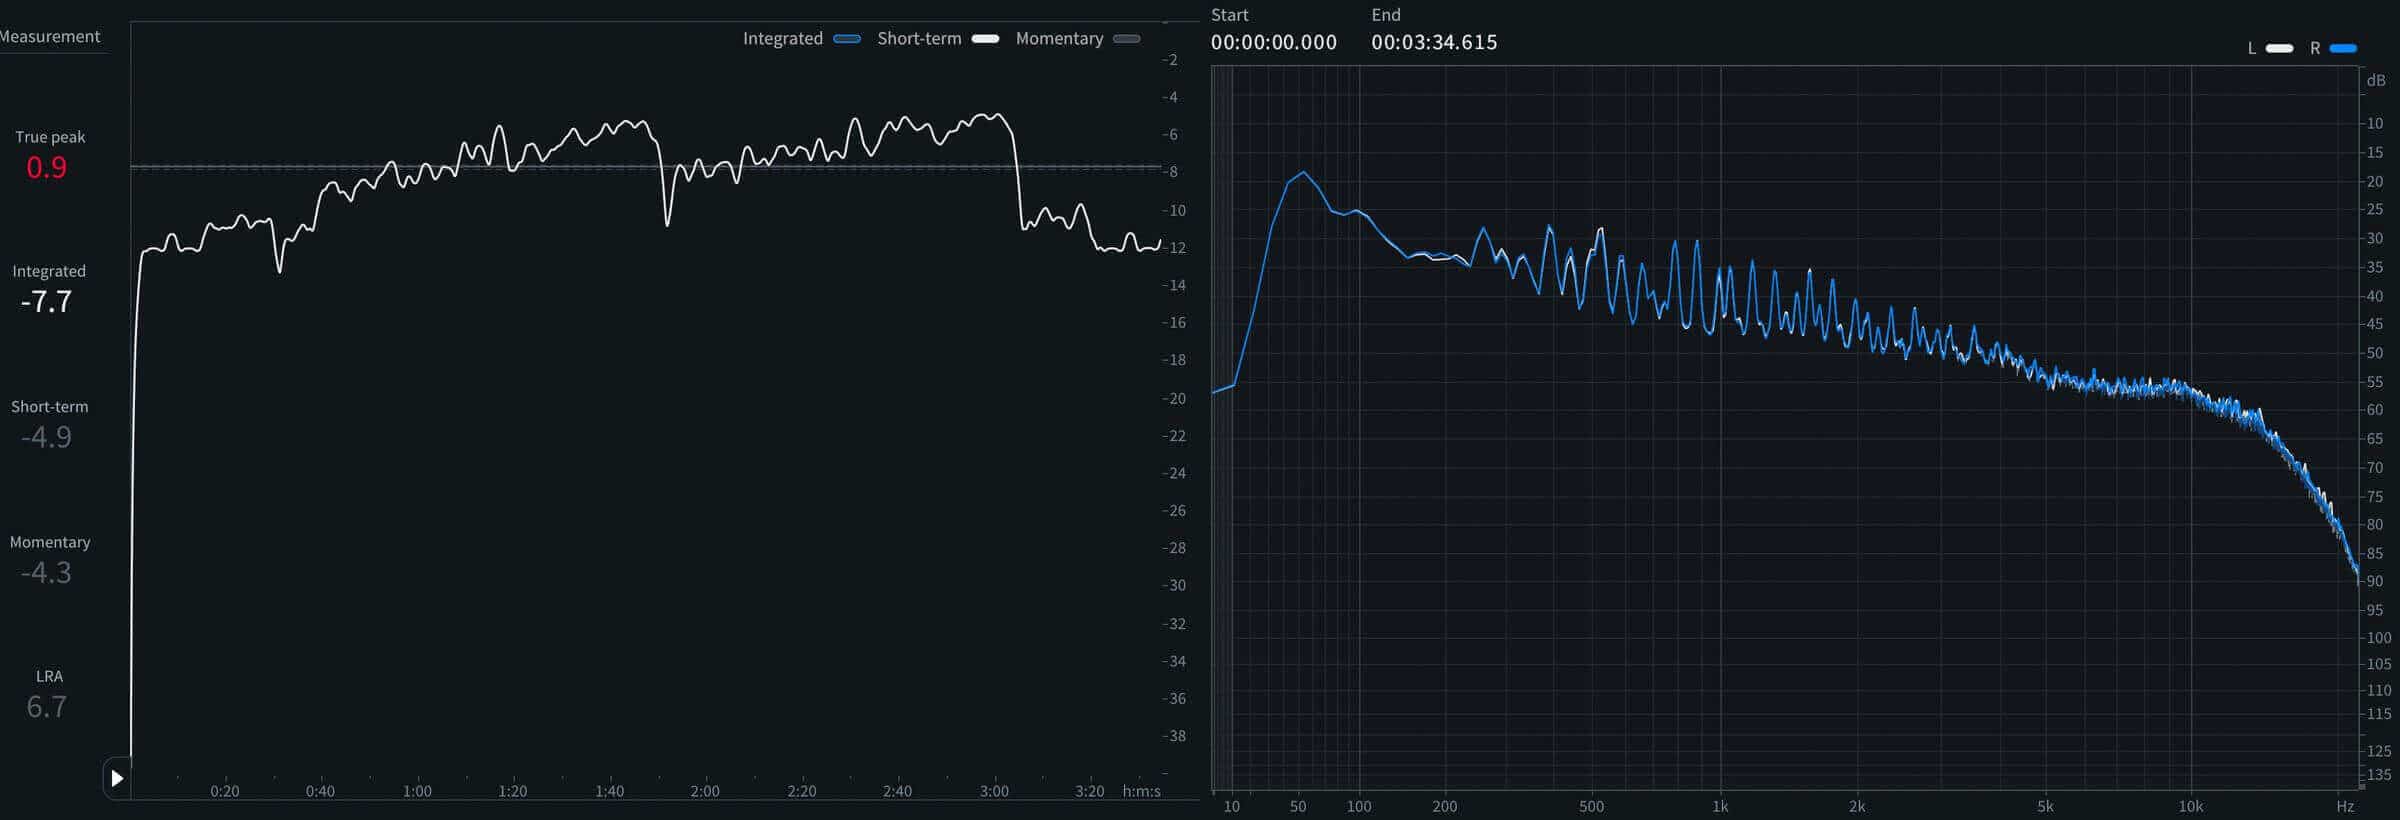Toggle the Integrated curve in the legend
Image resolution: width=2400 pixels, height=820 pixels.
(x=847, y=39)
